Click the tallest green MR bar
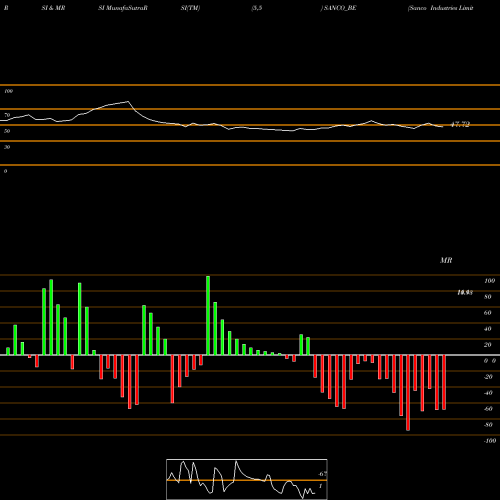 [x=208, y=315]
